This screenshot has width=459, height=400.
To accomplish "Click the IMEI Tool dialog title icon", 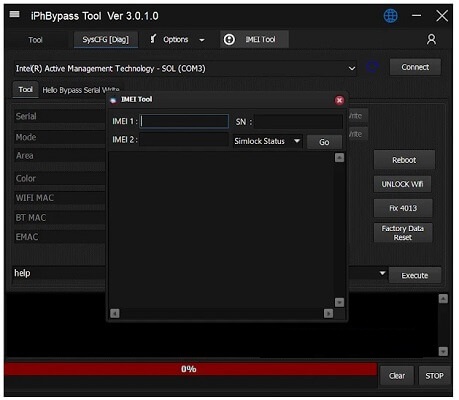I will click(114, 100).
